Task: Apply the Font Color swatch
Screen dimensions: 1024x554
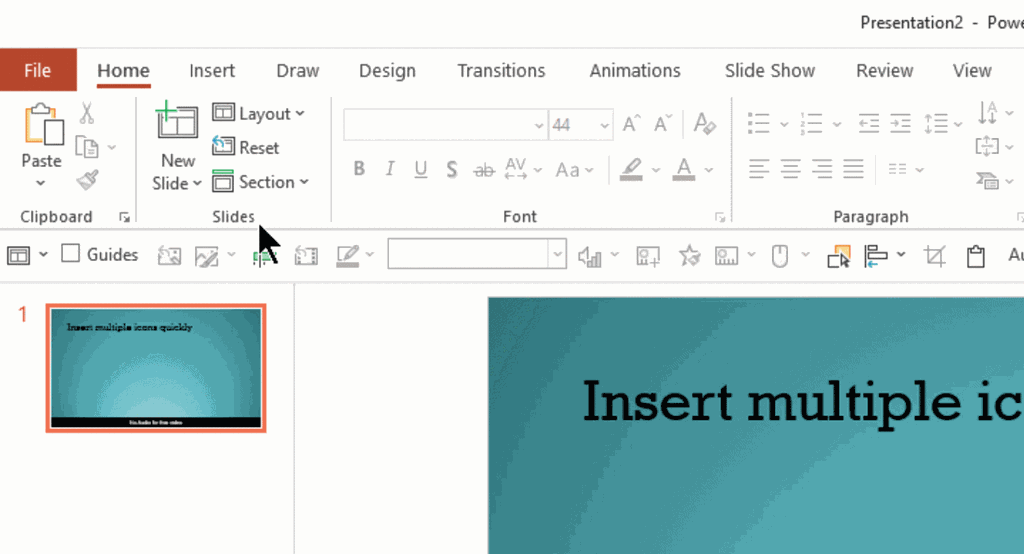Action: click(684, 169)
